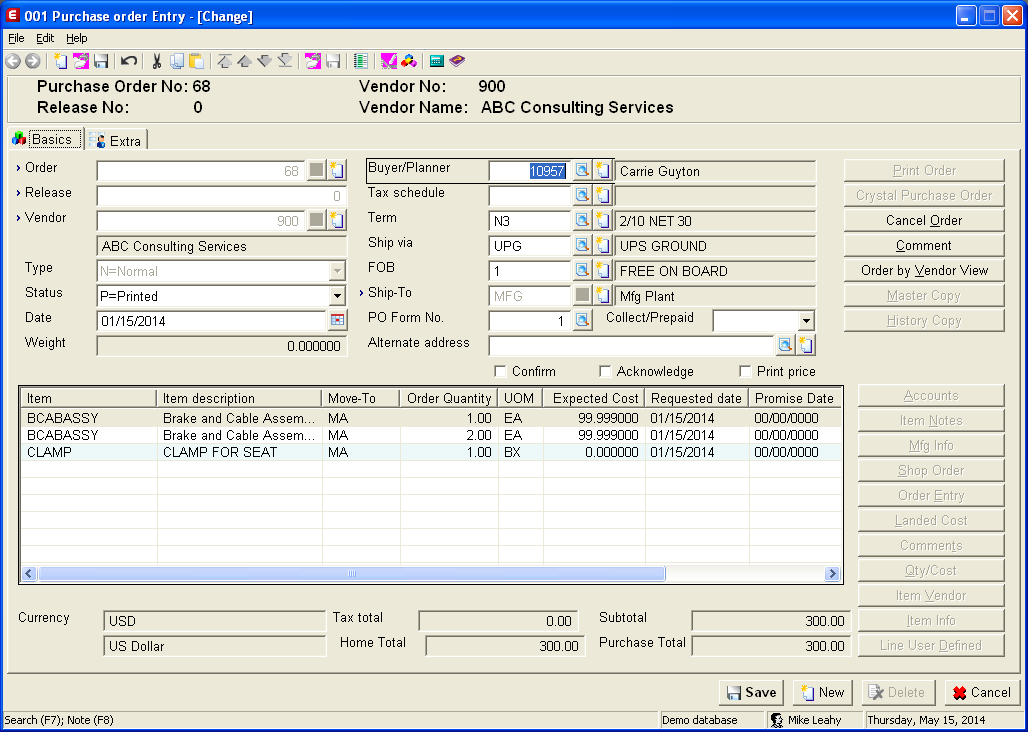Screen dimensions: 1028x732
Task: Open the File menu
Action: pos(16,38)
